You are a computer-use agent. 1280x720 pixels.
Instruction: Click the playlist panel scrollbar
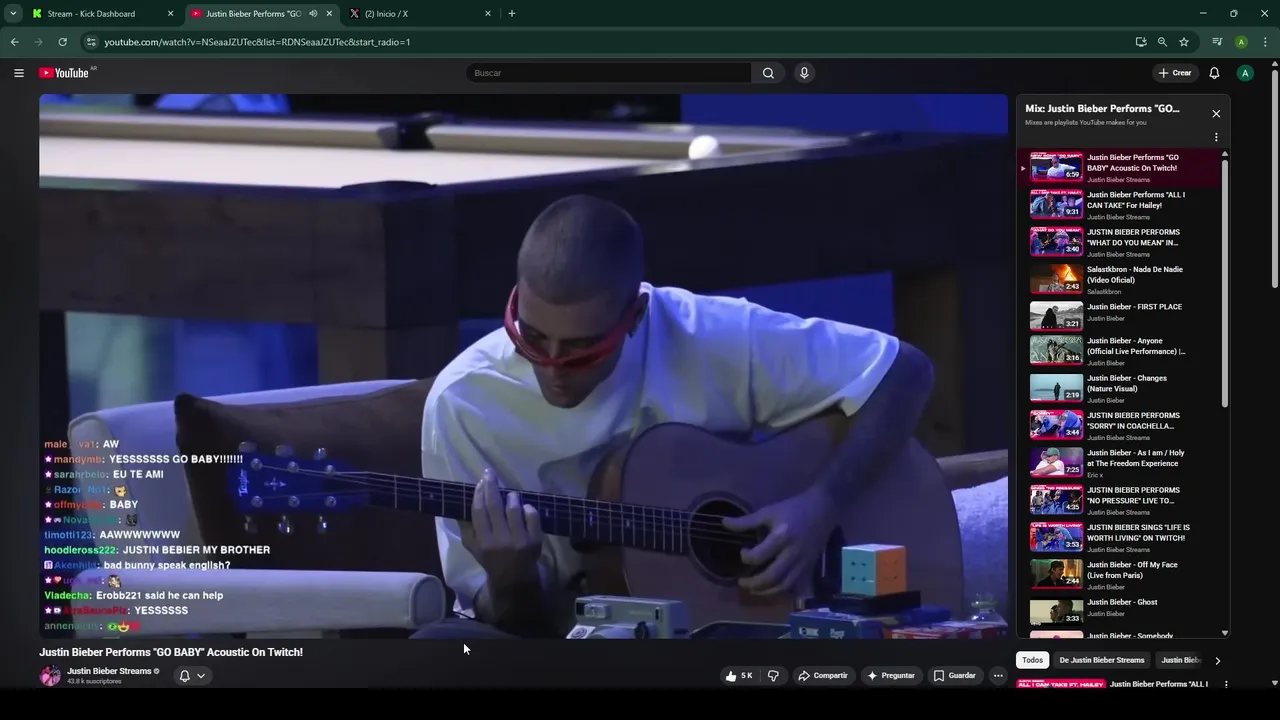(1225, 282)
